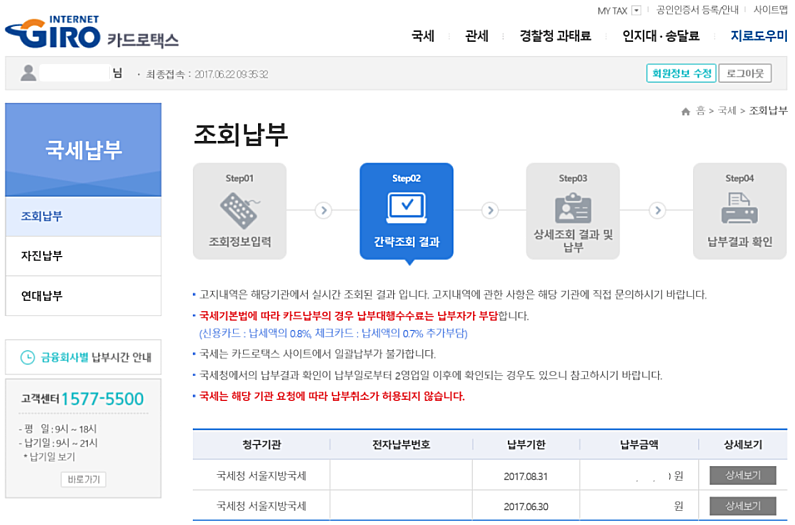The height and width of the screenshot is (525, 795).
Task: Click the 납부금액 column header
Action: 639,445
